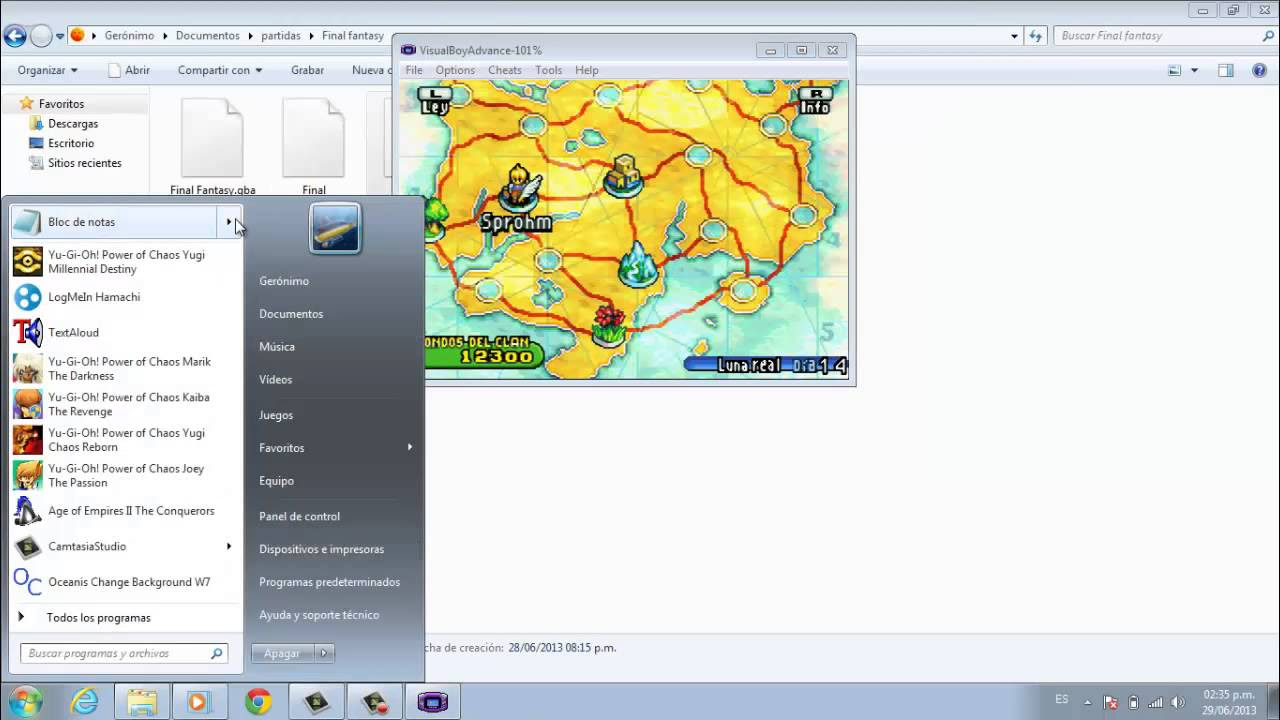Open Equipo from Start menu

(277, 481)
